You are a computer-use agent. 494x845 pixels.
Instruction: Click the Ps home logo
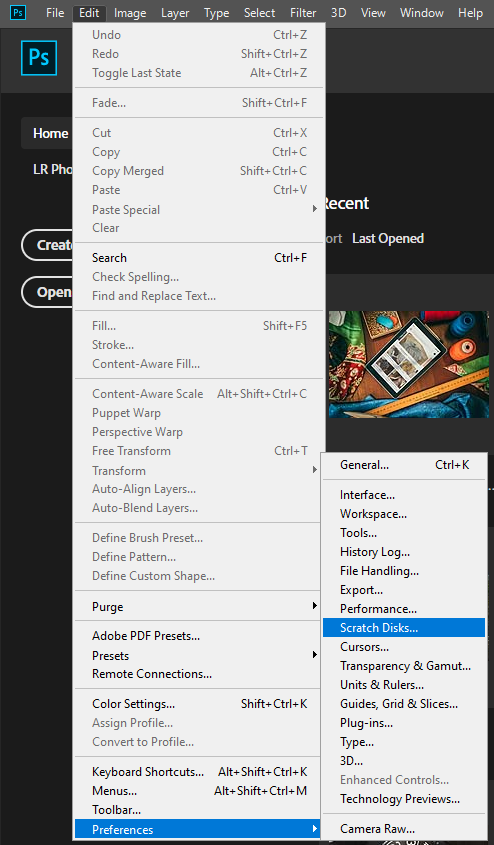(39, 58)
